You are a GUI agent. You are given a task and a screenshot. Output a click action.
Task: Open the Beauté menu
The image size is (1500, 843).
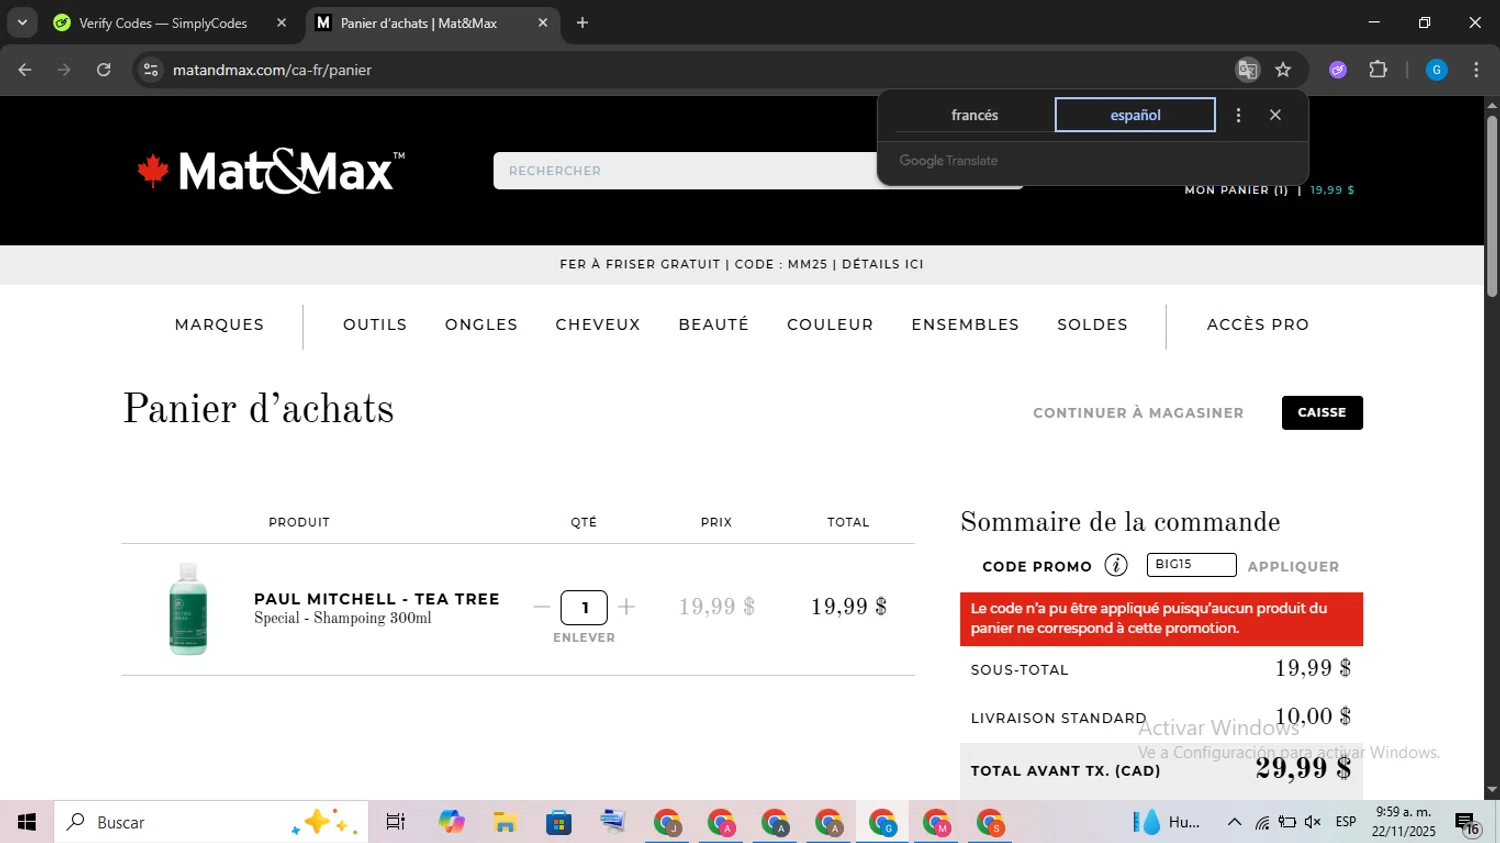[x=713, y=325]
